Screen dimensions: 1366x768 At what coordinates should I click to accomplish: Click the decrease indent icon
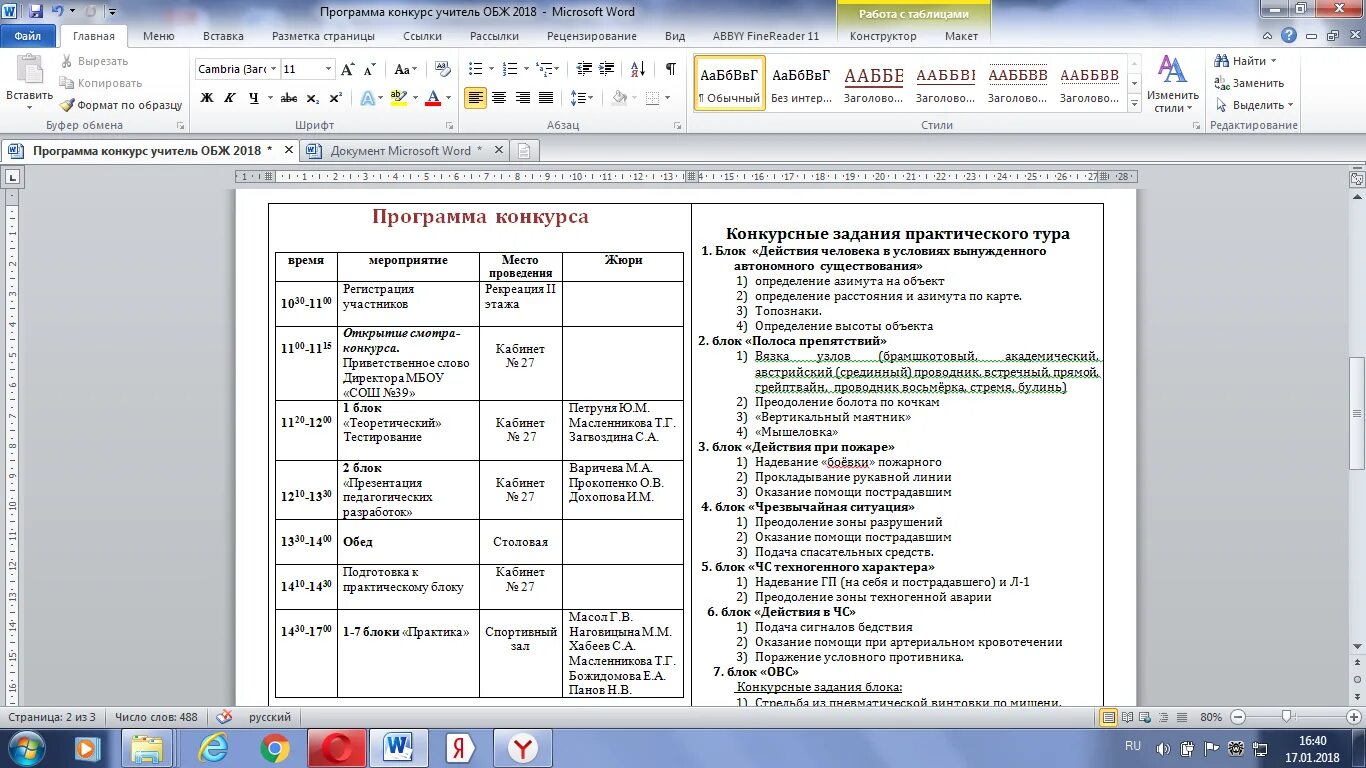583,70
